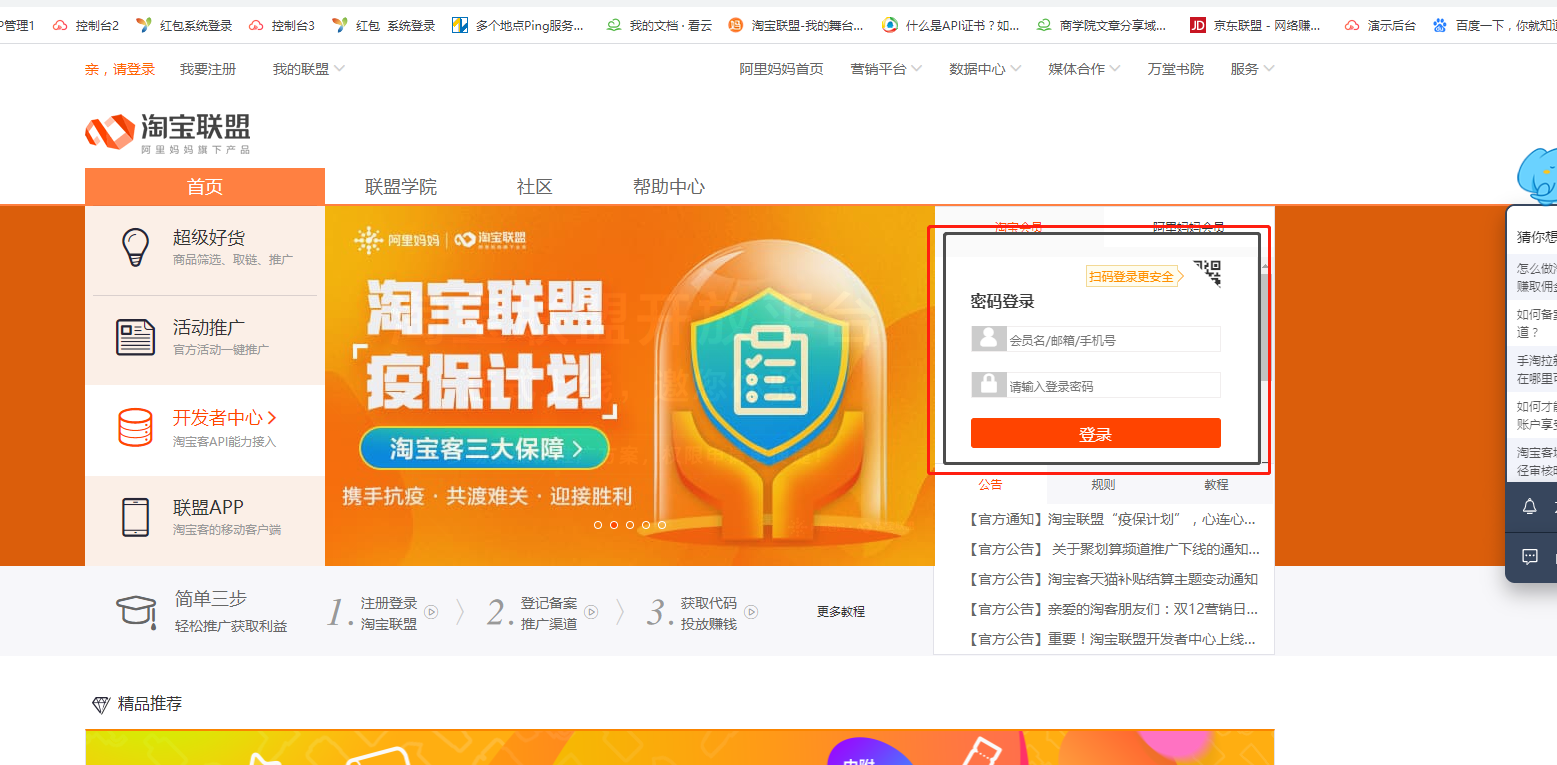Click login panel vertical scrollbar
The height and width of the screenshot is (765, 1557).
1265,330
